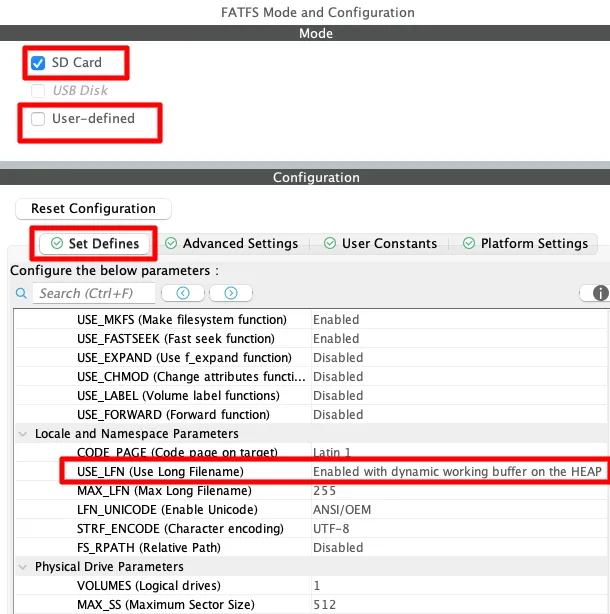Select the MAX_SS (Maximum Sector Size) label
The width and height of the screenshot is (610, 614).
[x=166, y=605]
